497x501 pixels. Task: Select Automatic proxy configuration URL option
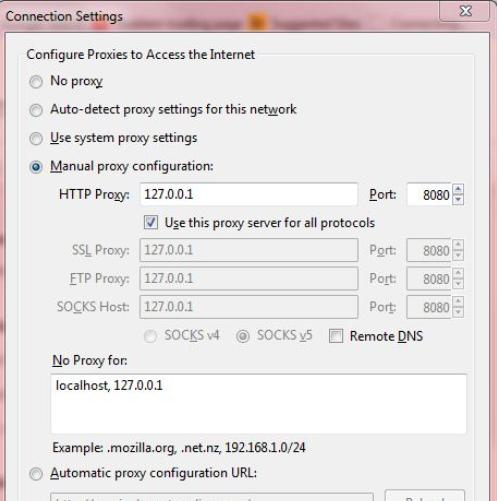pos(36,474)
